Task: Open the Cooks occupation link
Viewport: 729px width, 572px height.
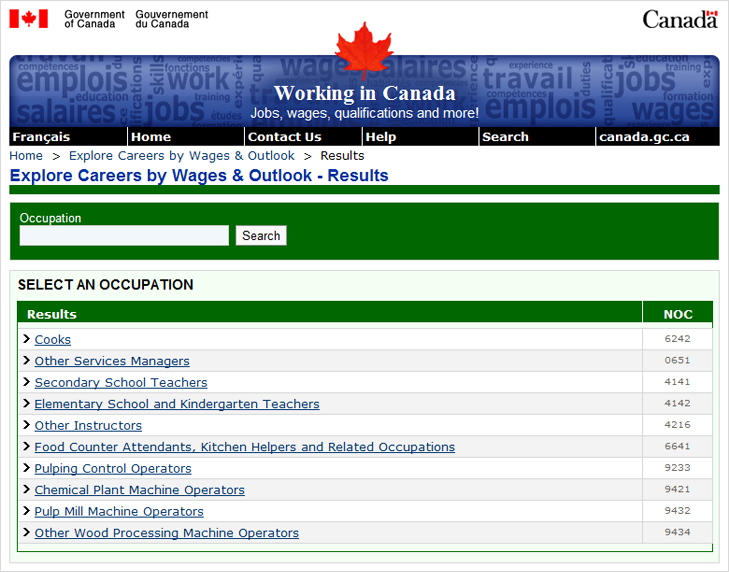Action: [53, 340]
